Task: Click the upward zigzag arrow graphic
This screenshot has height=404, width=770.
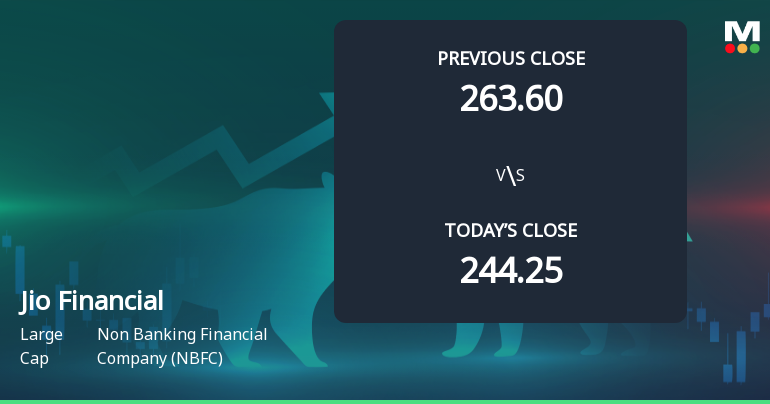Action: [x=230, y=150]
